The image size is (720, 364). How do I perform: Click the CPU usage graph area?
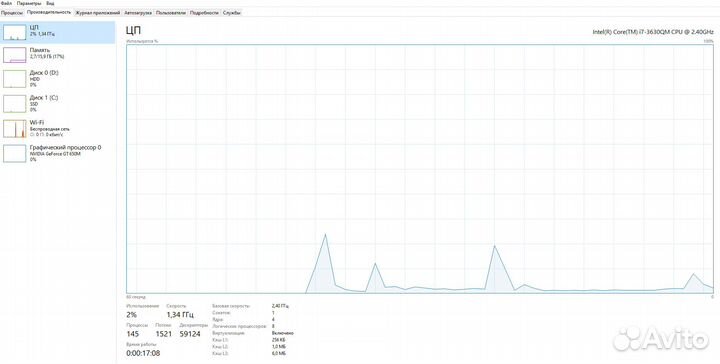420,169
